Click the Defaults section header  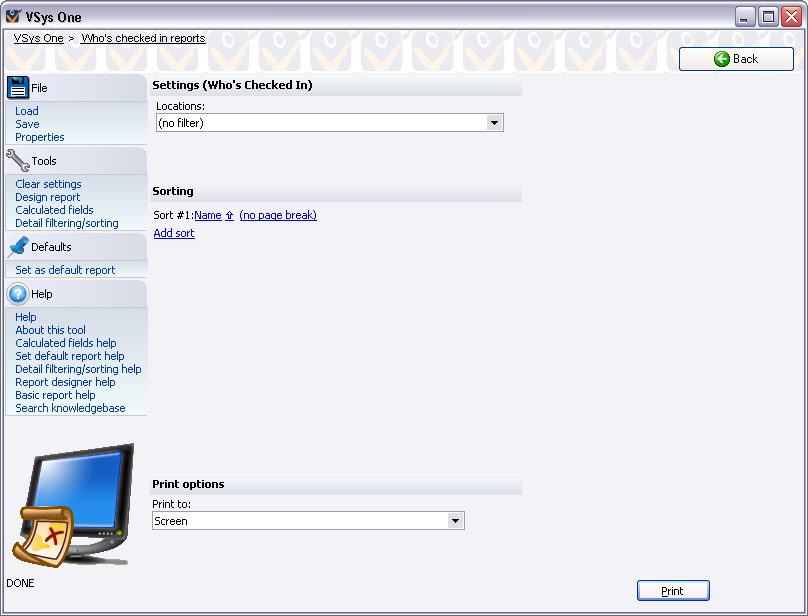click(76, 247)
